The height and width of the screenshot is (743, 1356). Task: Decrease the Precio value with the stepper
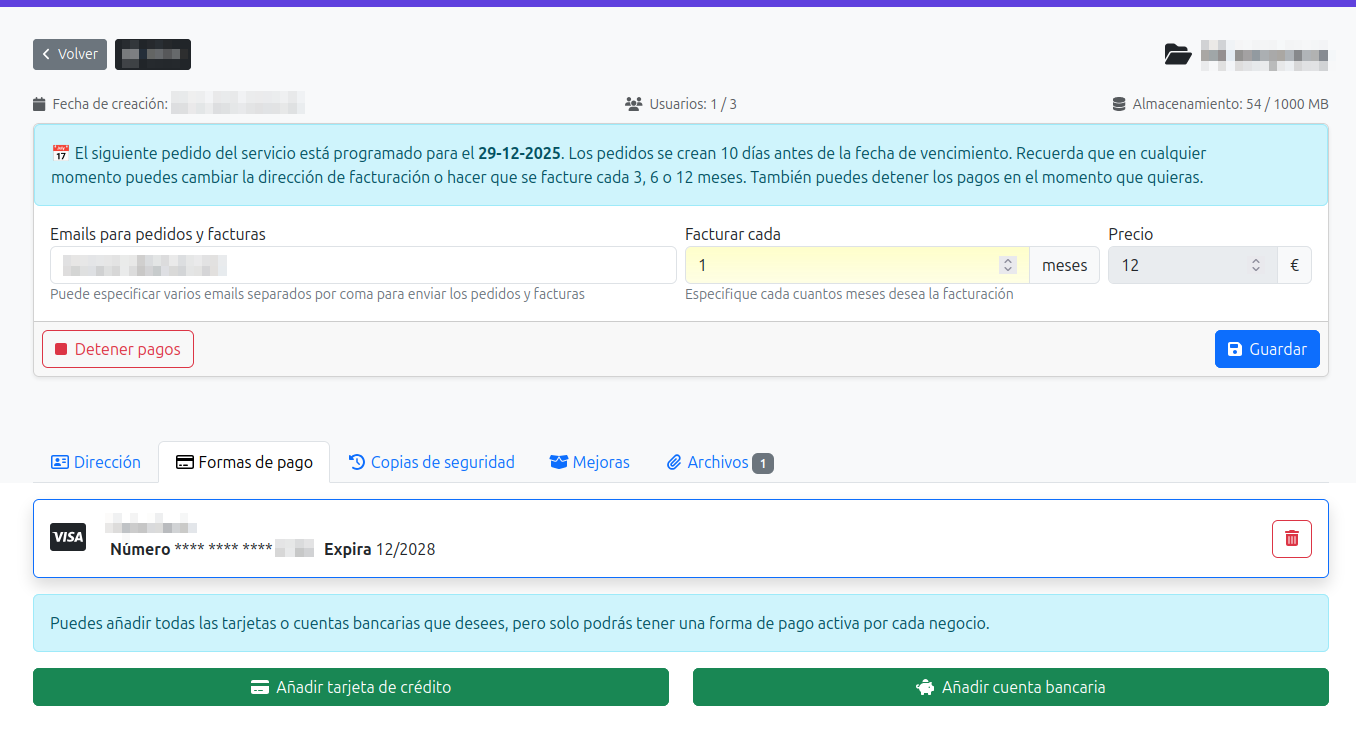[x=1256, y=270]
